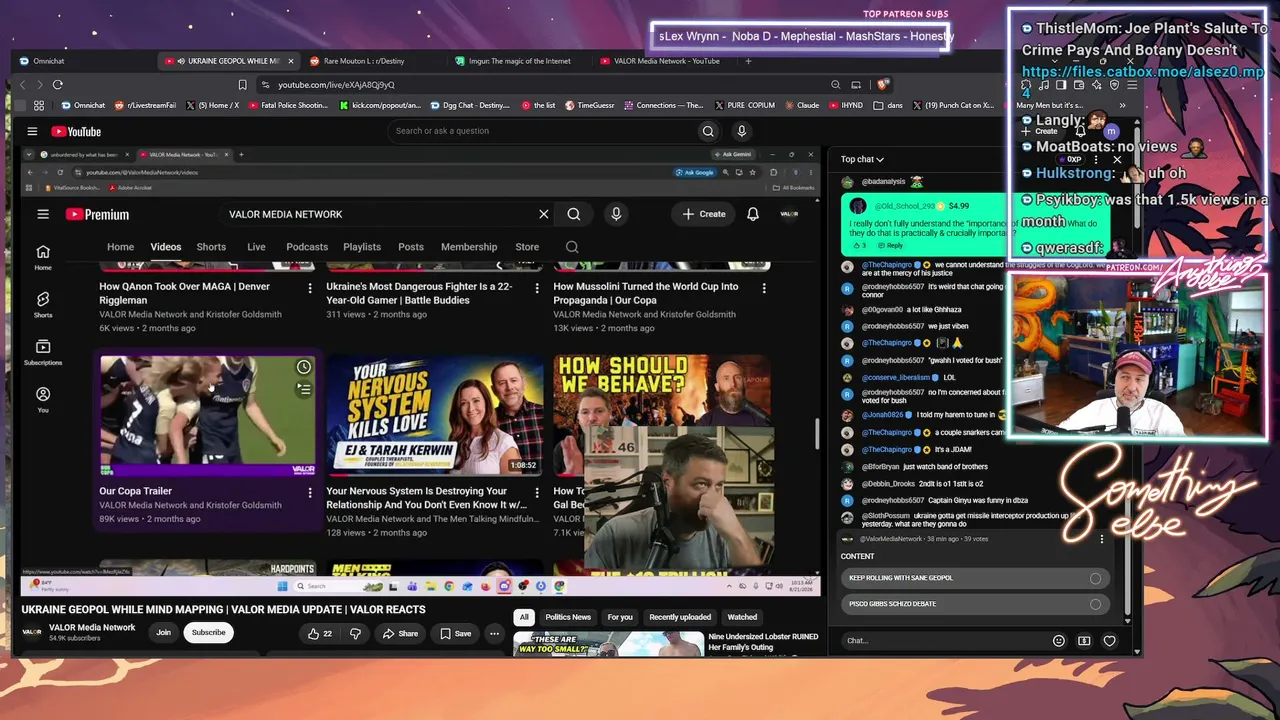Screen dimensions: 1280x720
Task: Search within the channel using the tab-row magnifier
Action: click(x=572, y=247)
